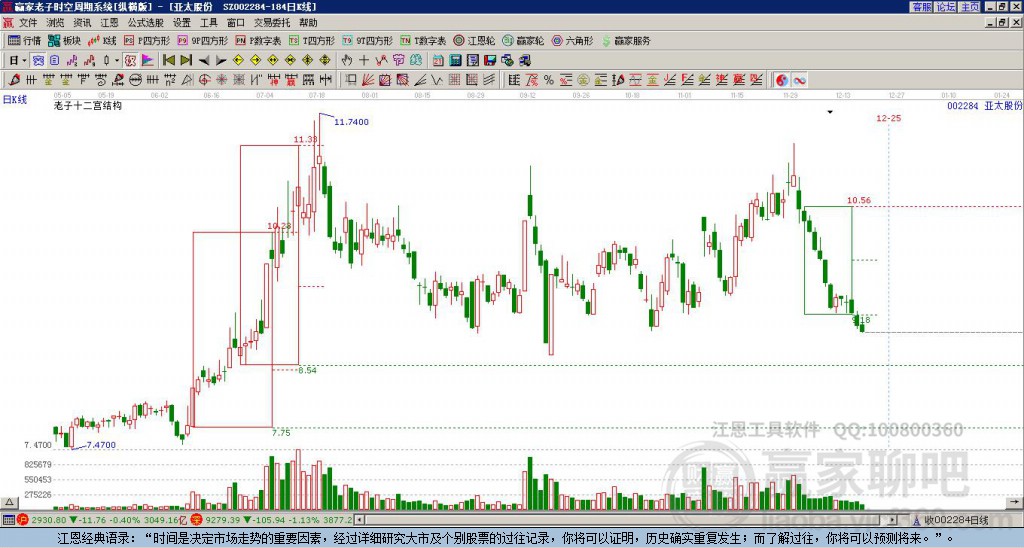Open the T数字表 tool
Screen dimensions: 1024x548
(423, 40)
